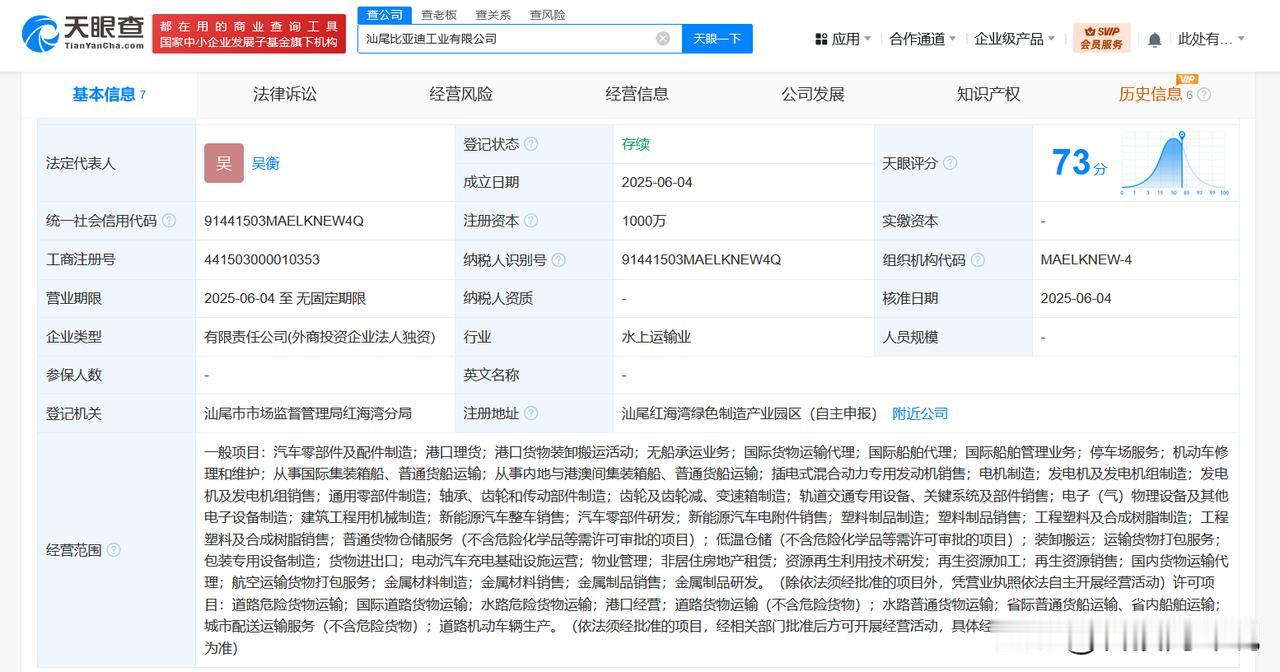Show help for 注册资本 question mark
This screenshot has height=672, width=1280.
tap(531, 221)
